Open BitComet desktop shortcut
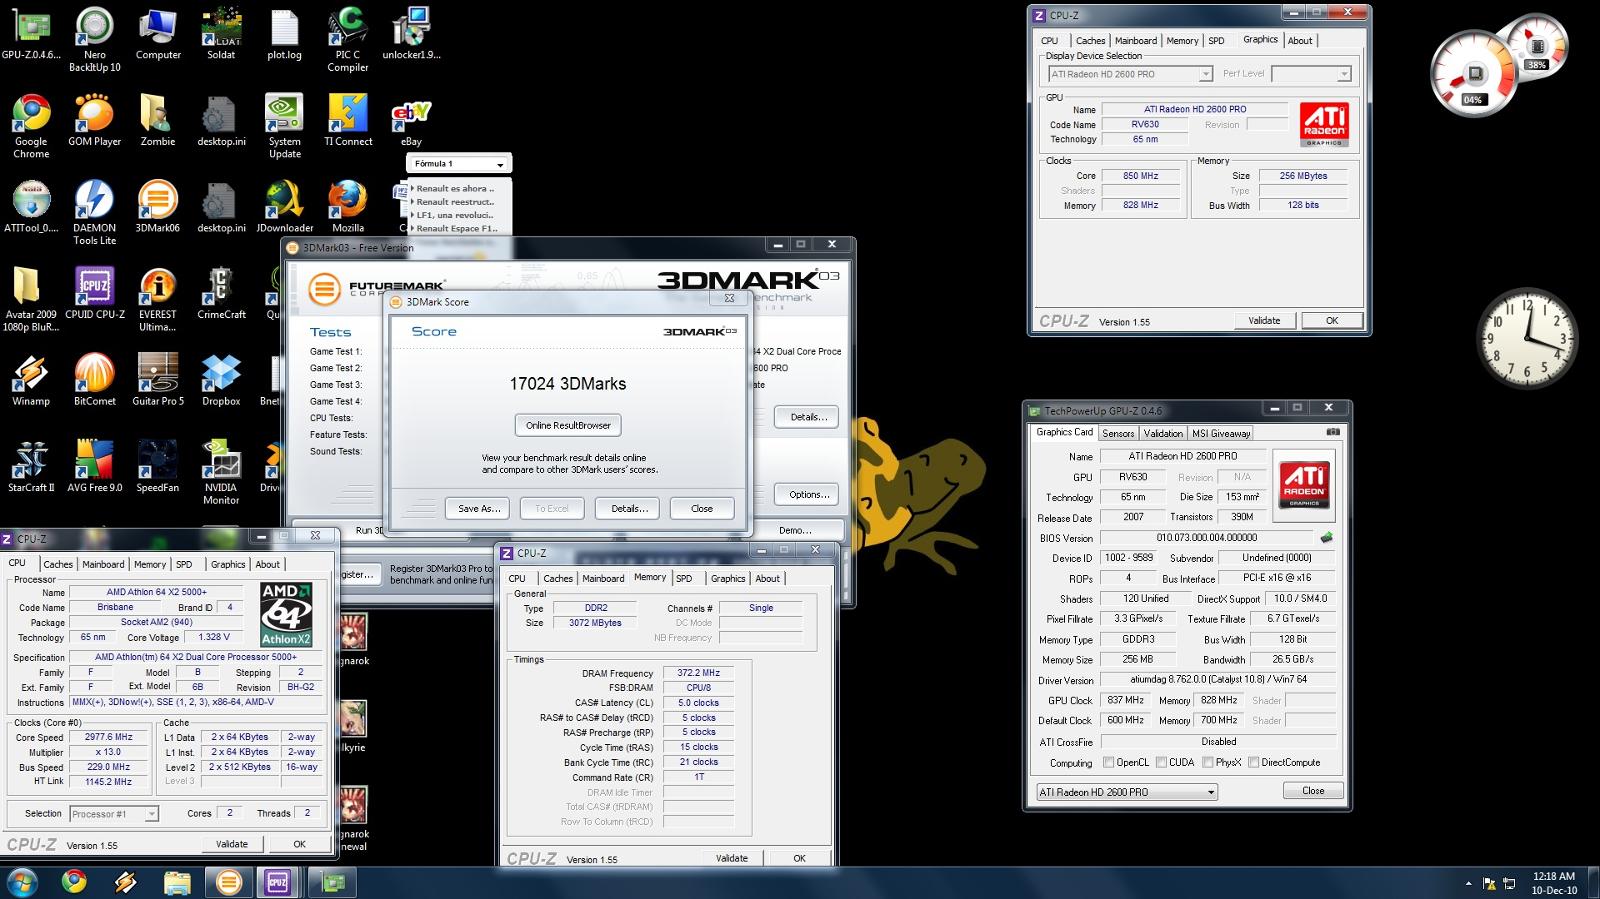 [94, 380]
